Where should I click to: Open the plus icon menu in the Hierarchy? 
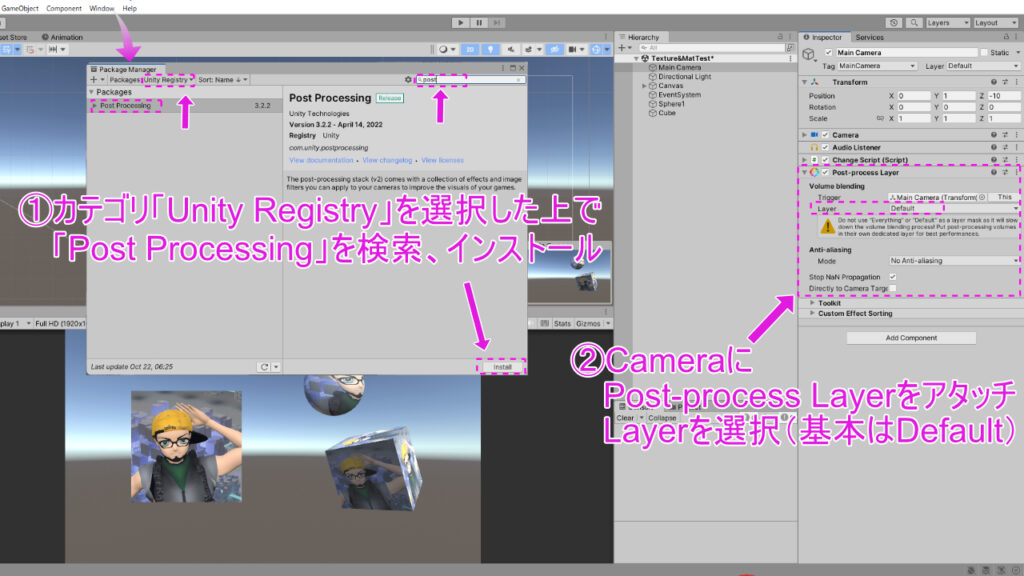click(x=622, y=46)
